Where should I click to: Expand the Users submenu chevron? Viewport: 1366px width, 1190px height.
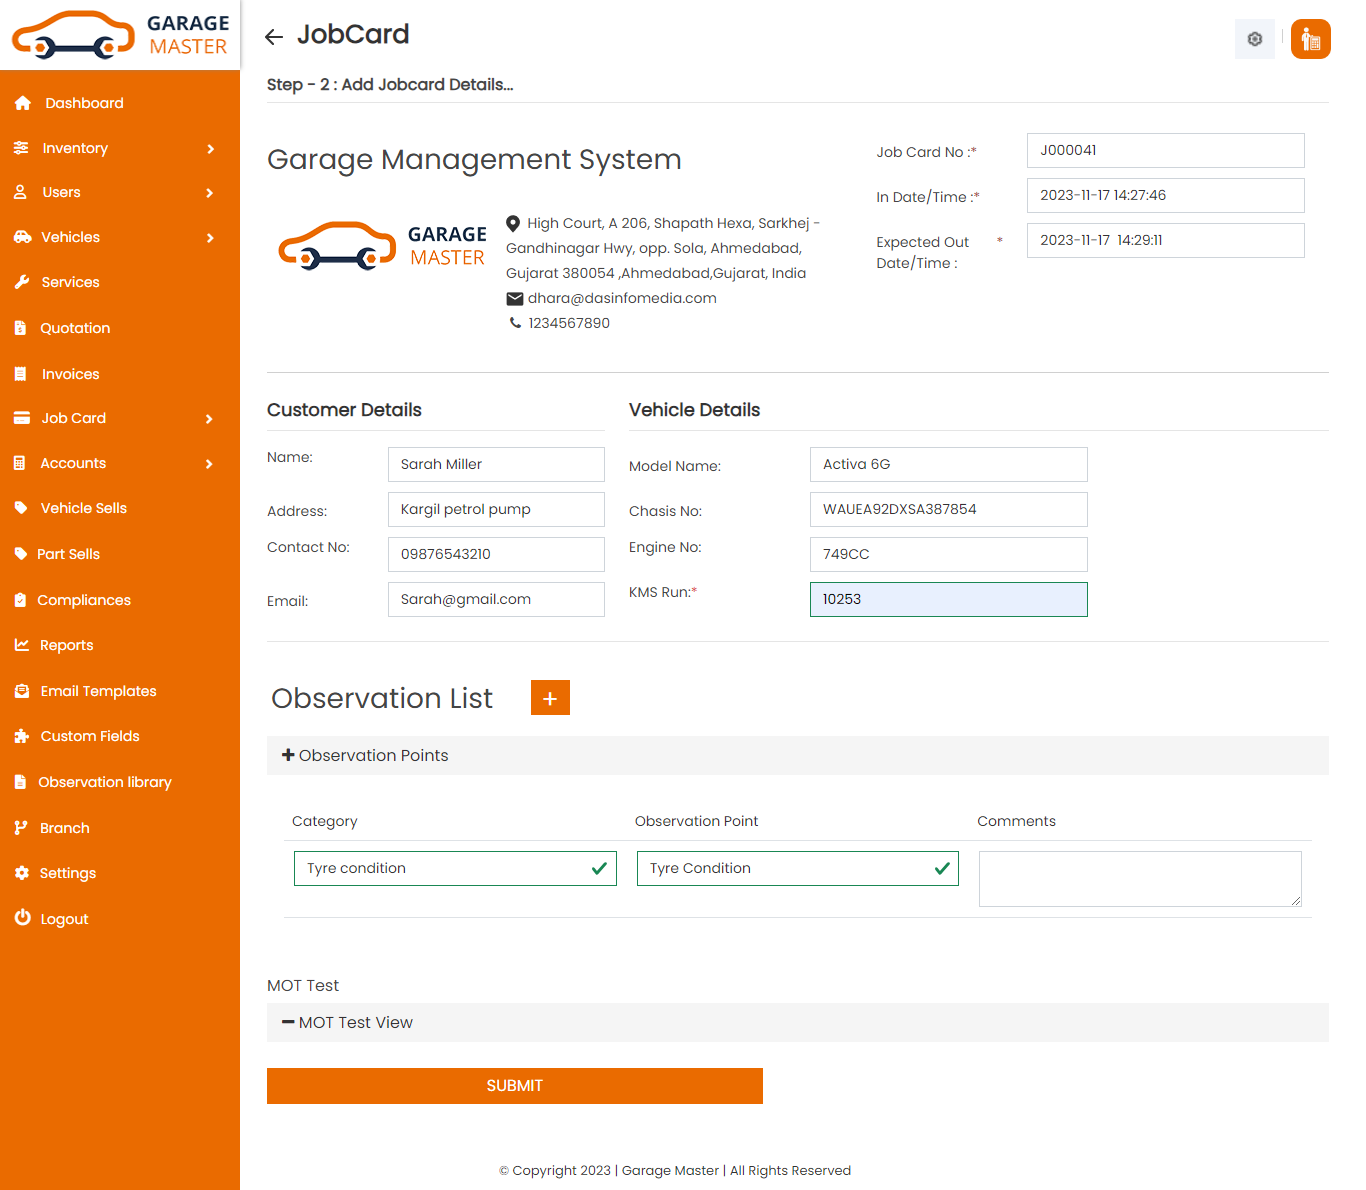[210, 193]
